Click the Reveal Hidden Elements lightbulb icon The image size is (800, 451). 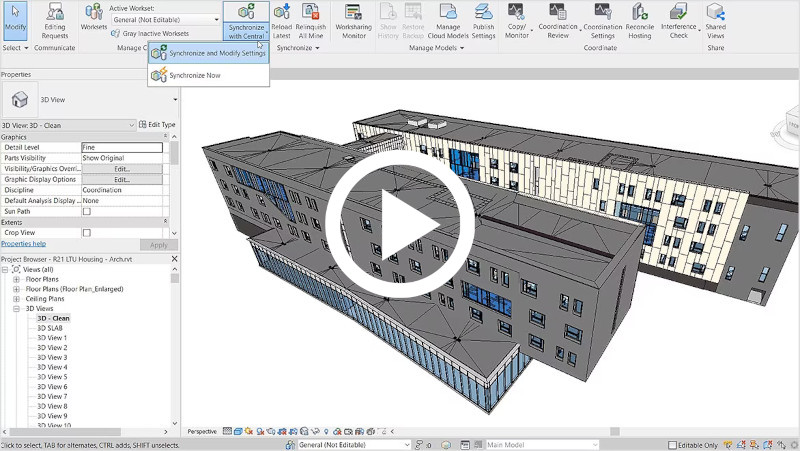pos(327,432)
